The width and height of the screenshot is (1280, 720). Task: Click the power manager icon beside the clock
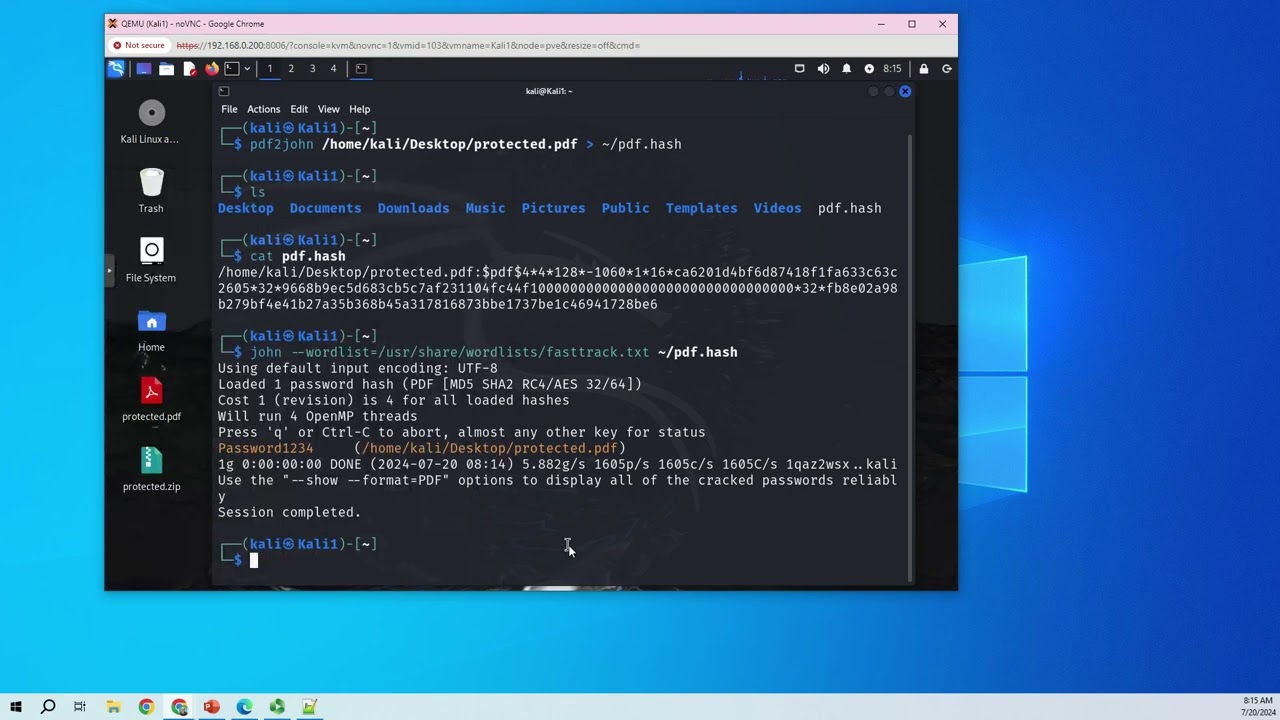coord(869,69)
